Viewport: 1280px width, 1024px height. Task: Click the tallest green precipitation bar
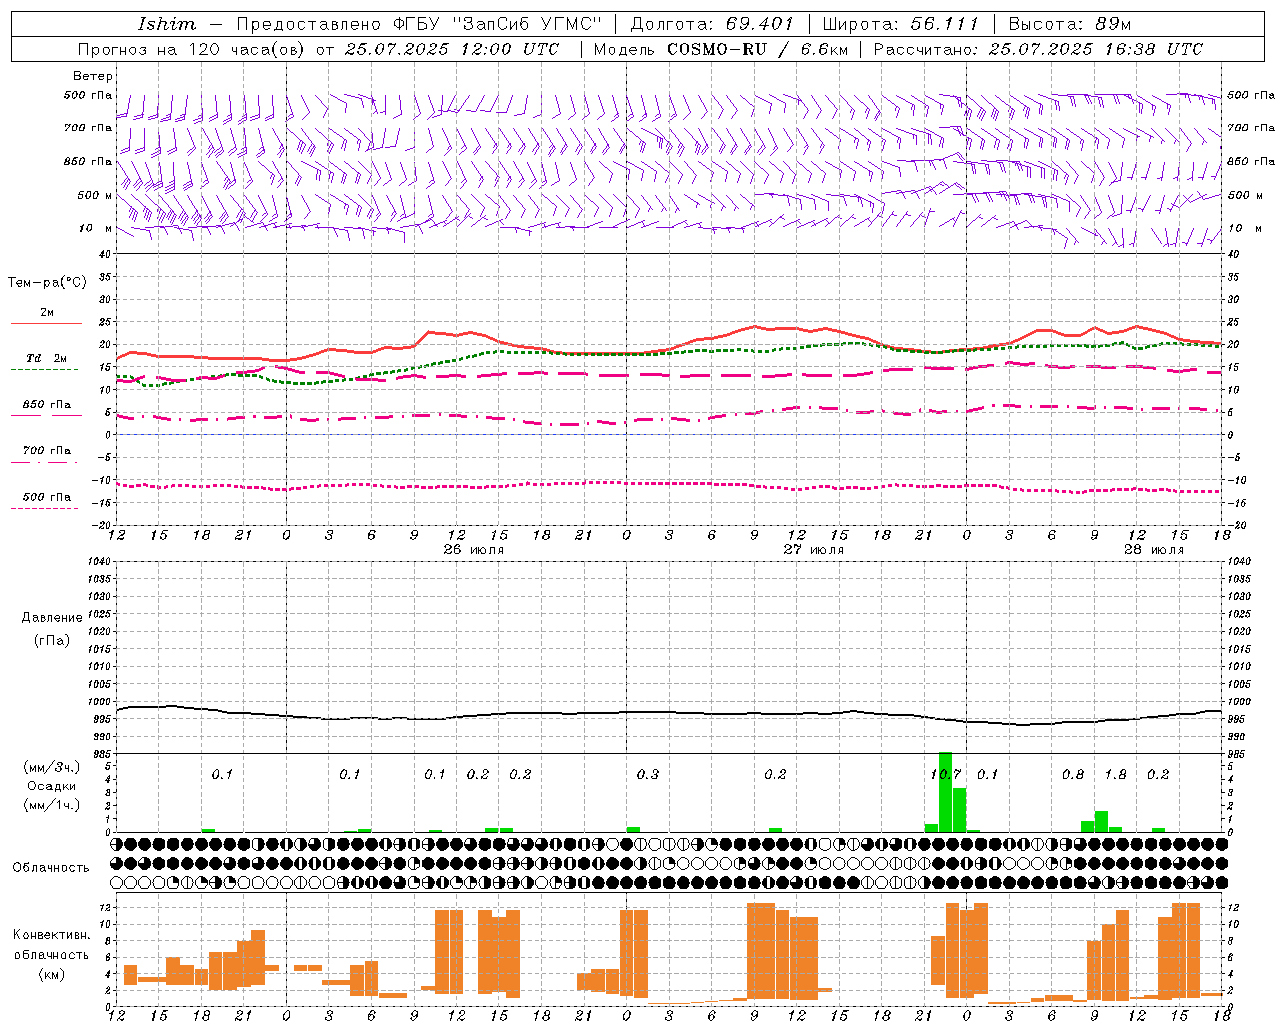pyautogui.click(x=946, y=792)
